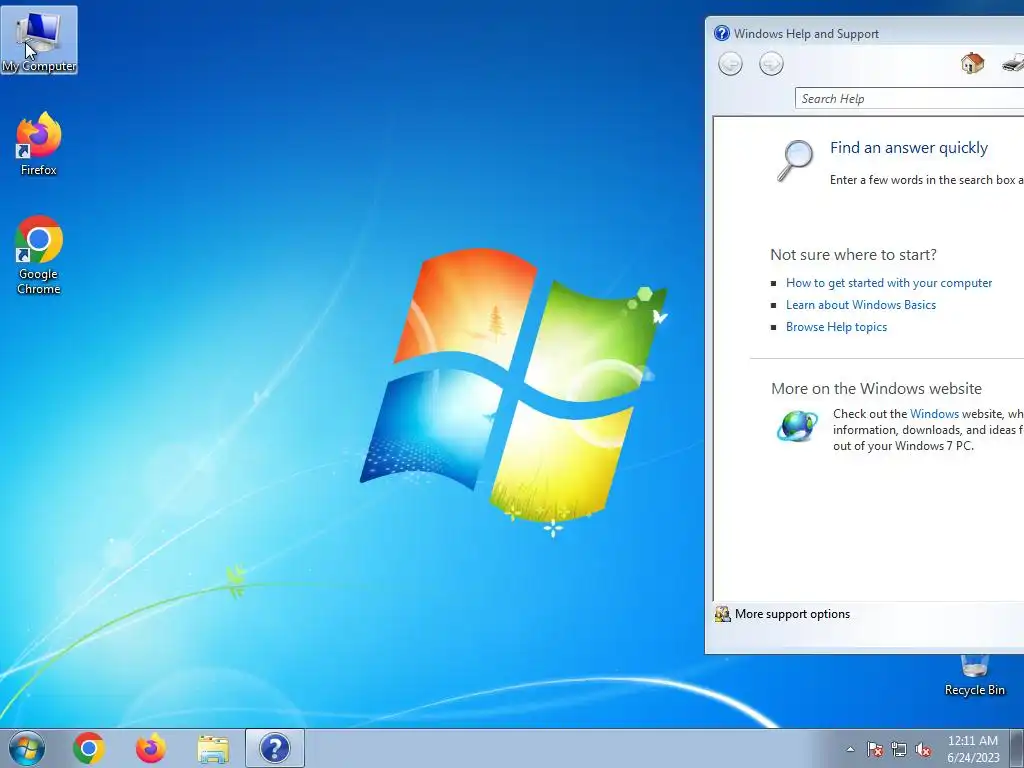Click the 6/24/2023 date in taskbar

click(973, 758)
